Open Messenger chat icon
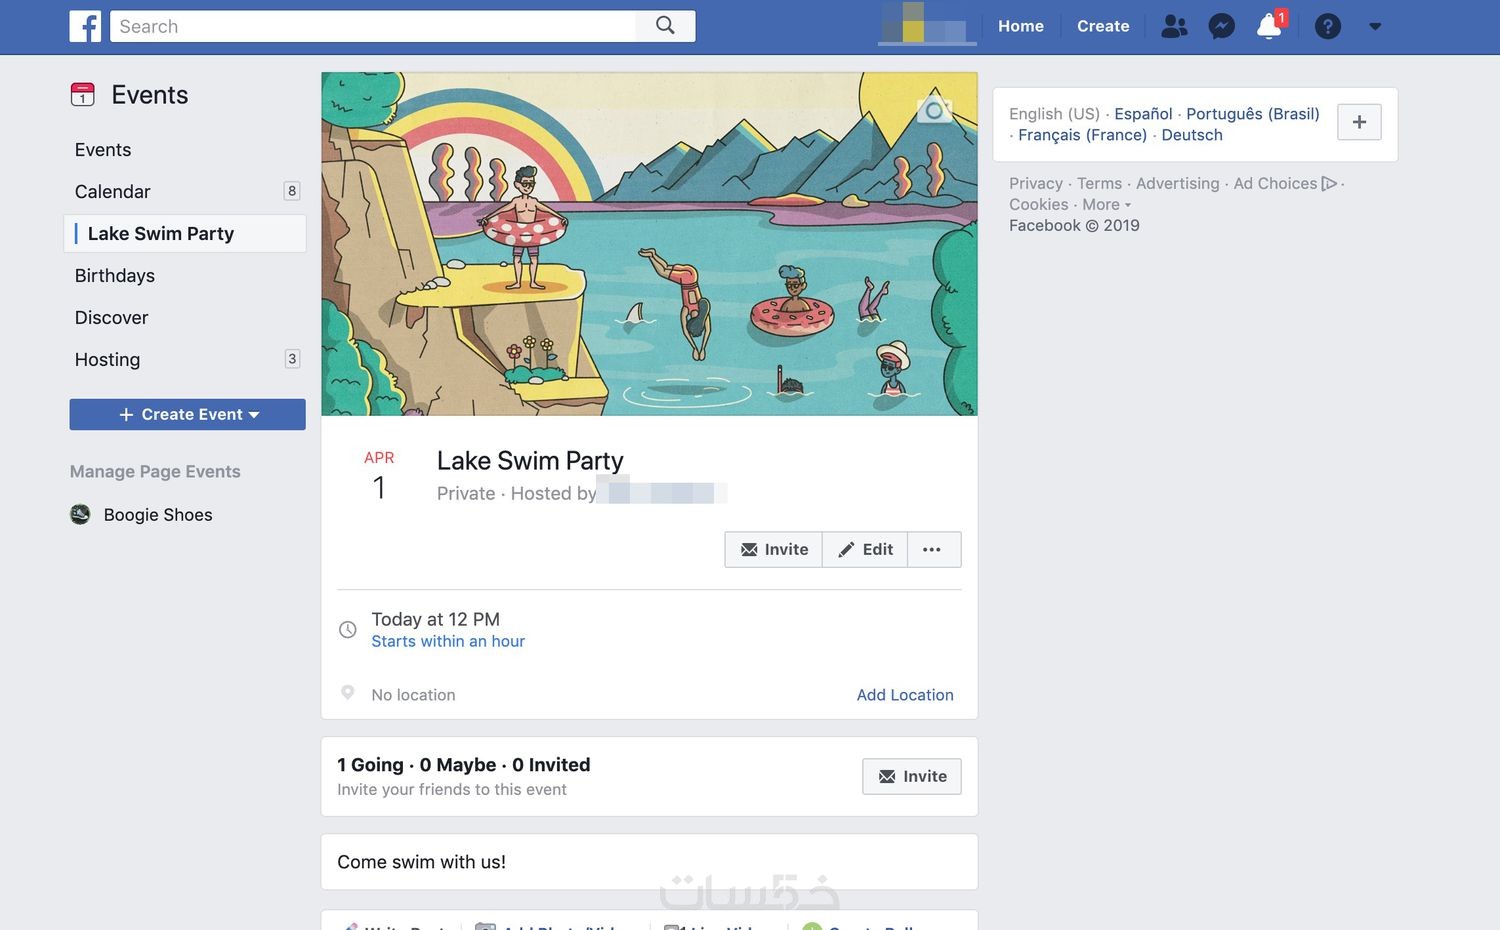 (x=1221, y=26)
